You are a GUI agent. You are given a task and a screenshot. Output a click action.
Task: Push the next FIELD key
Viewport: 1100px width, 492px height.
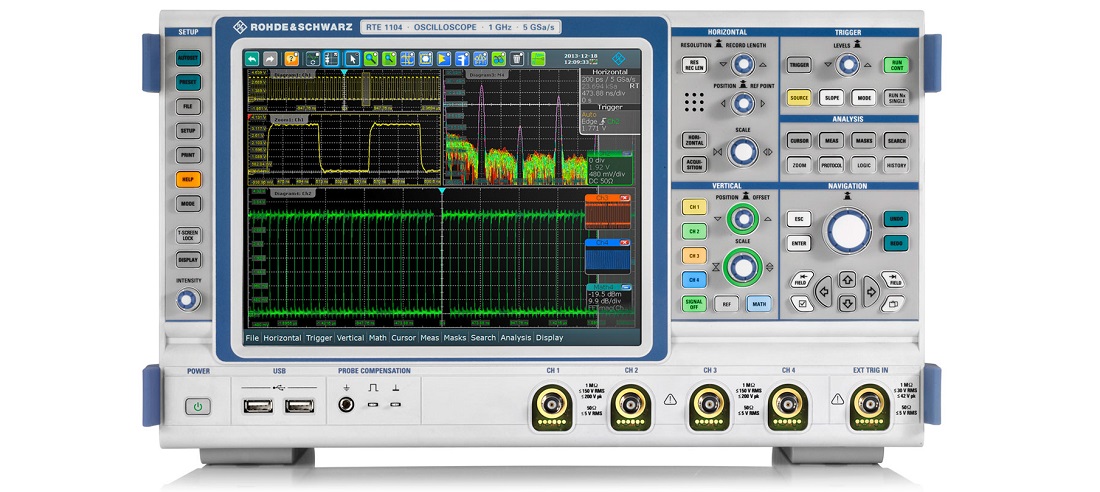coord(892,279)
